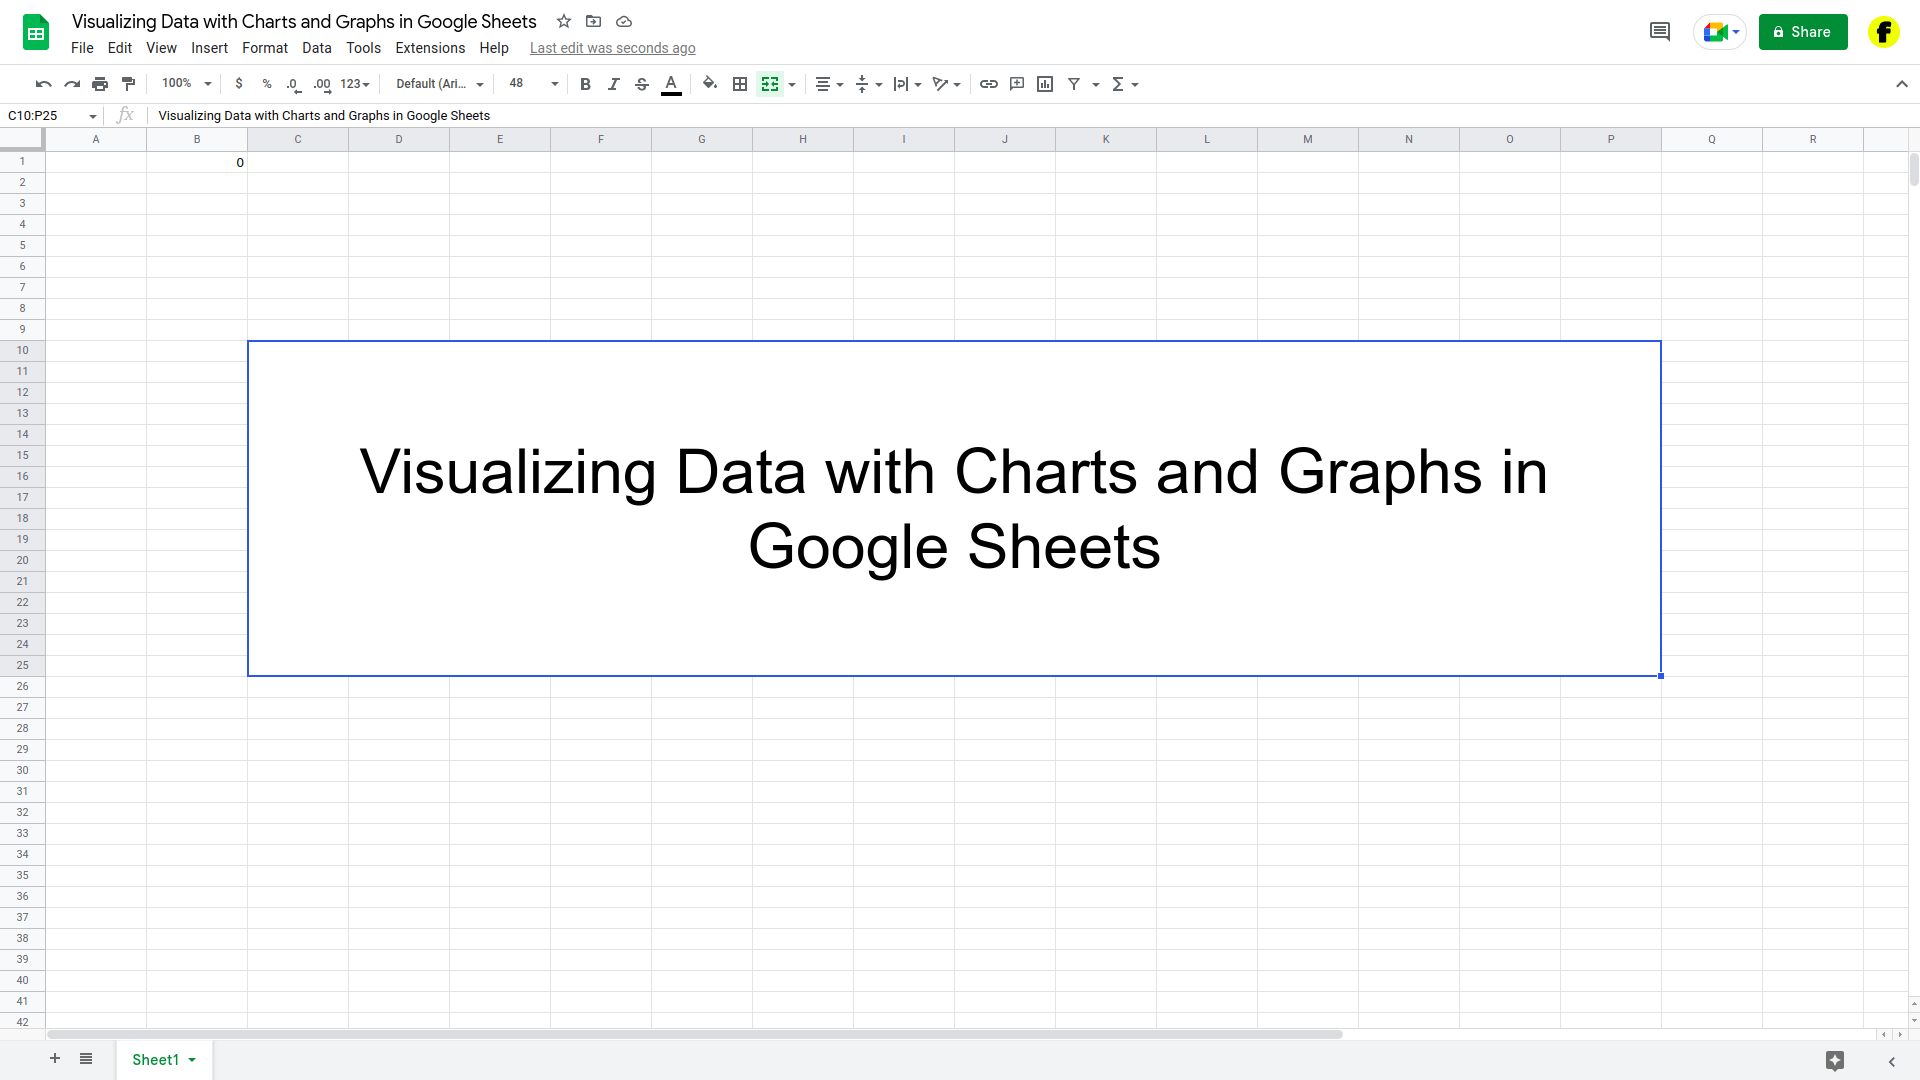
Task: Click the paint format icon
Action: click(128, 84)
